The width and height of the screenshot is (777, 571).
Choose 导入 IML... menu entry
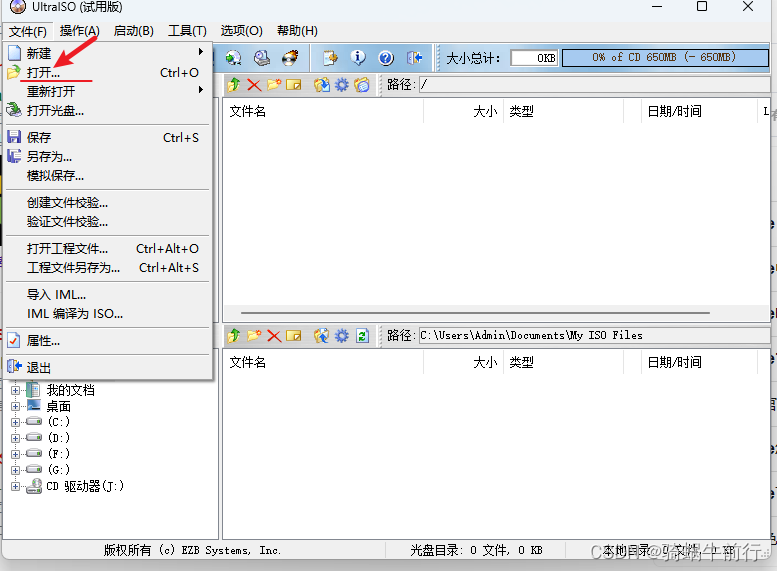pos(108,295)
